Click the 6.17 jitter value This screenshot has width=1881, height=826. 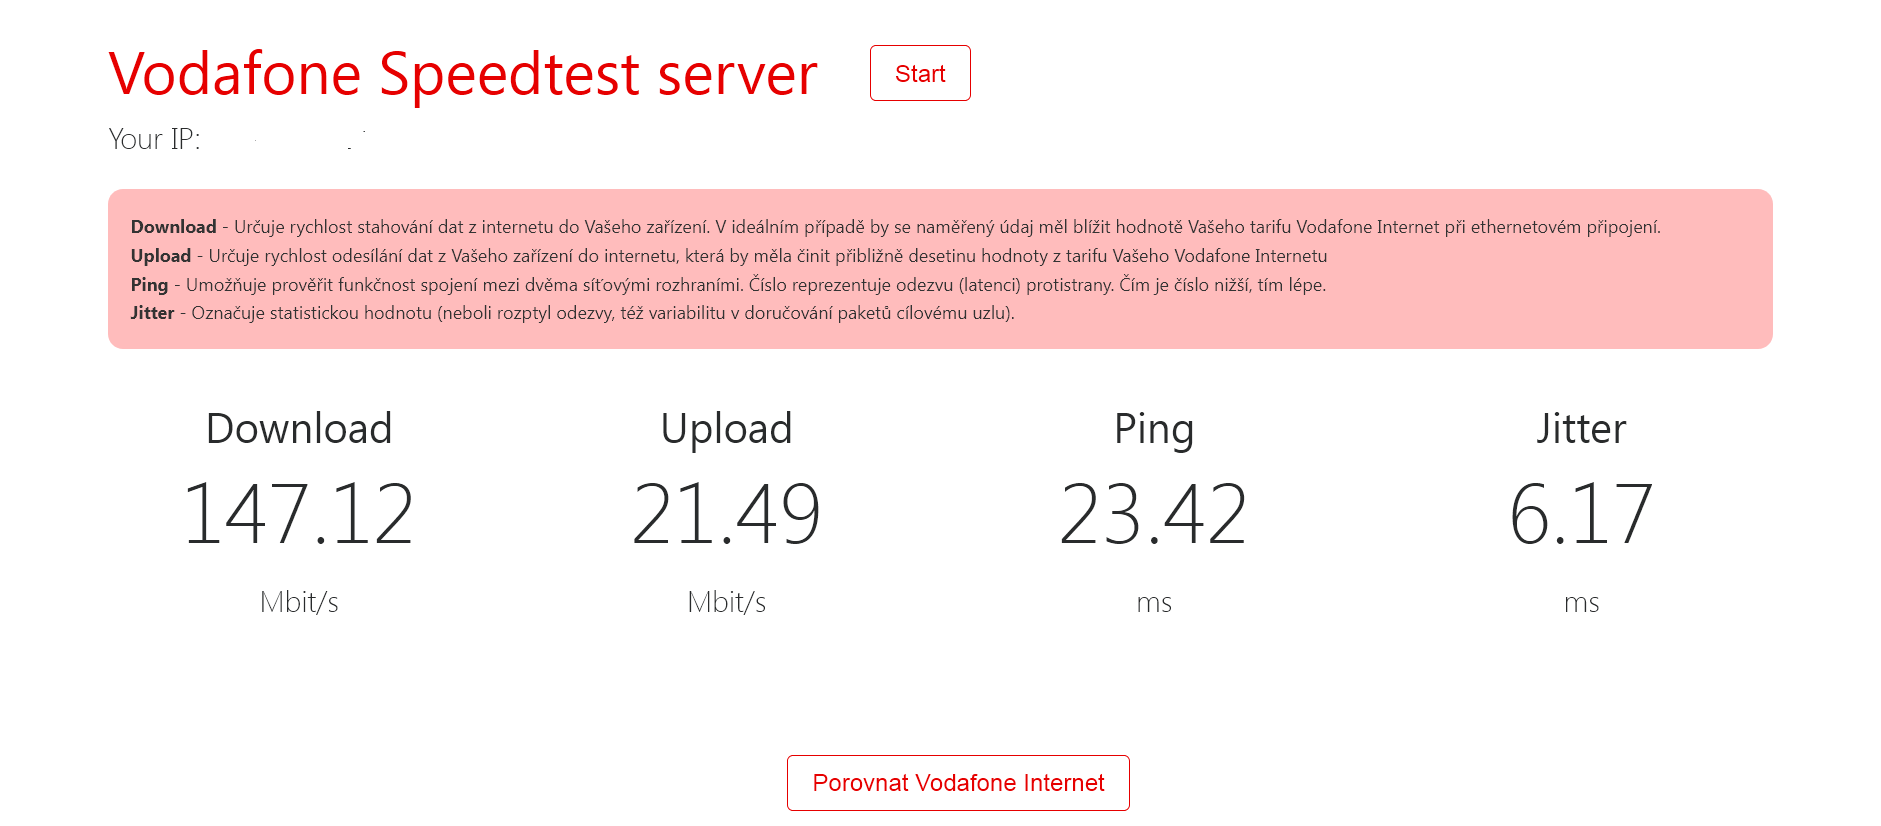1581,514
